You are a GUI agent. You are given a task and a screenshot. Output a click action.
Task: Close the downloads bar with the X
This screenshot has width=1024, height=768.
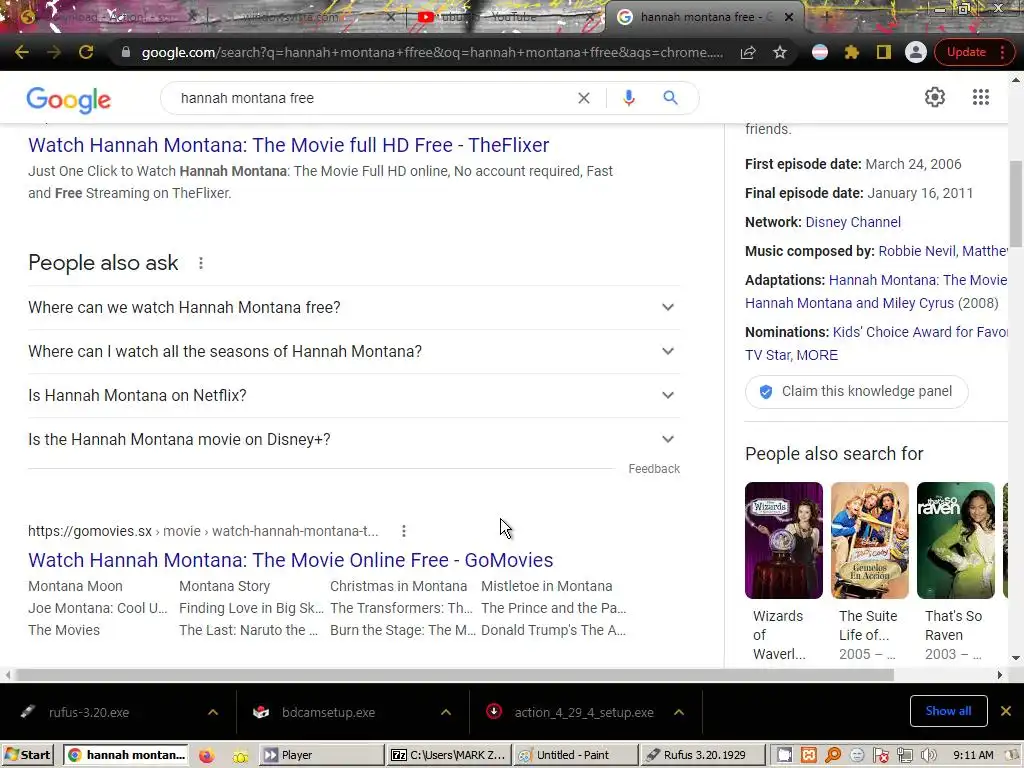(x=1006, y=711)
